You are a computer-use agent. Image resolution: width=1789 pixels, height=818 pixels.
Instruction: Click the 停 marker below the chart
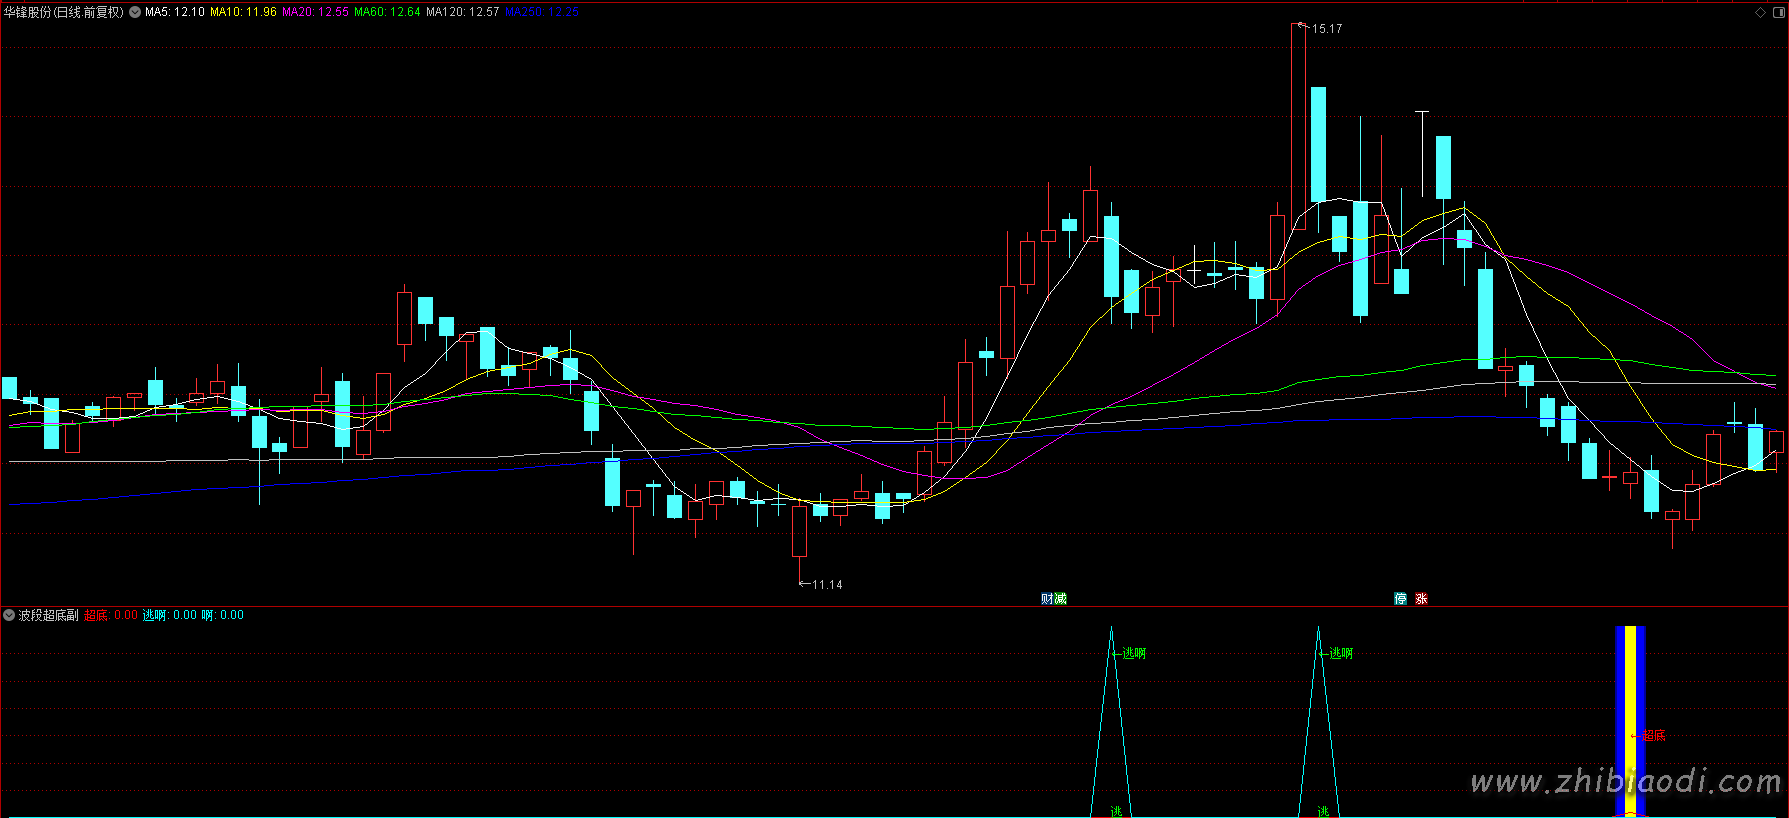point(1400,599)
